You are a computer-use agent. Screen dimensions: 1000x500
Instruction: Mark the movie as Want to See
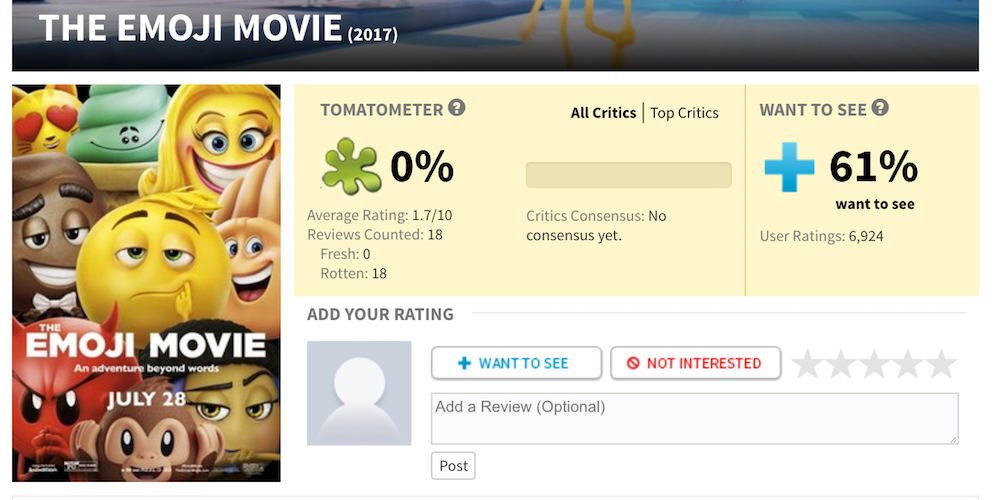[516, 363]
